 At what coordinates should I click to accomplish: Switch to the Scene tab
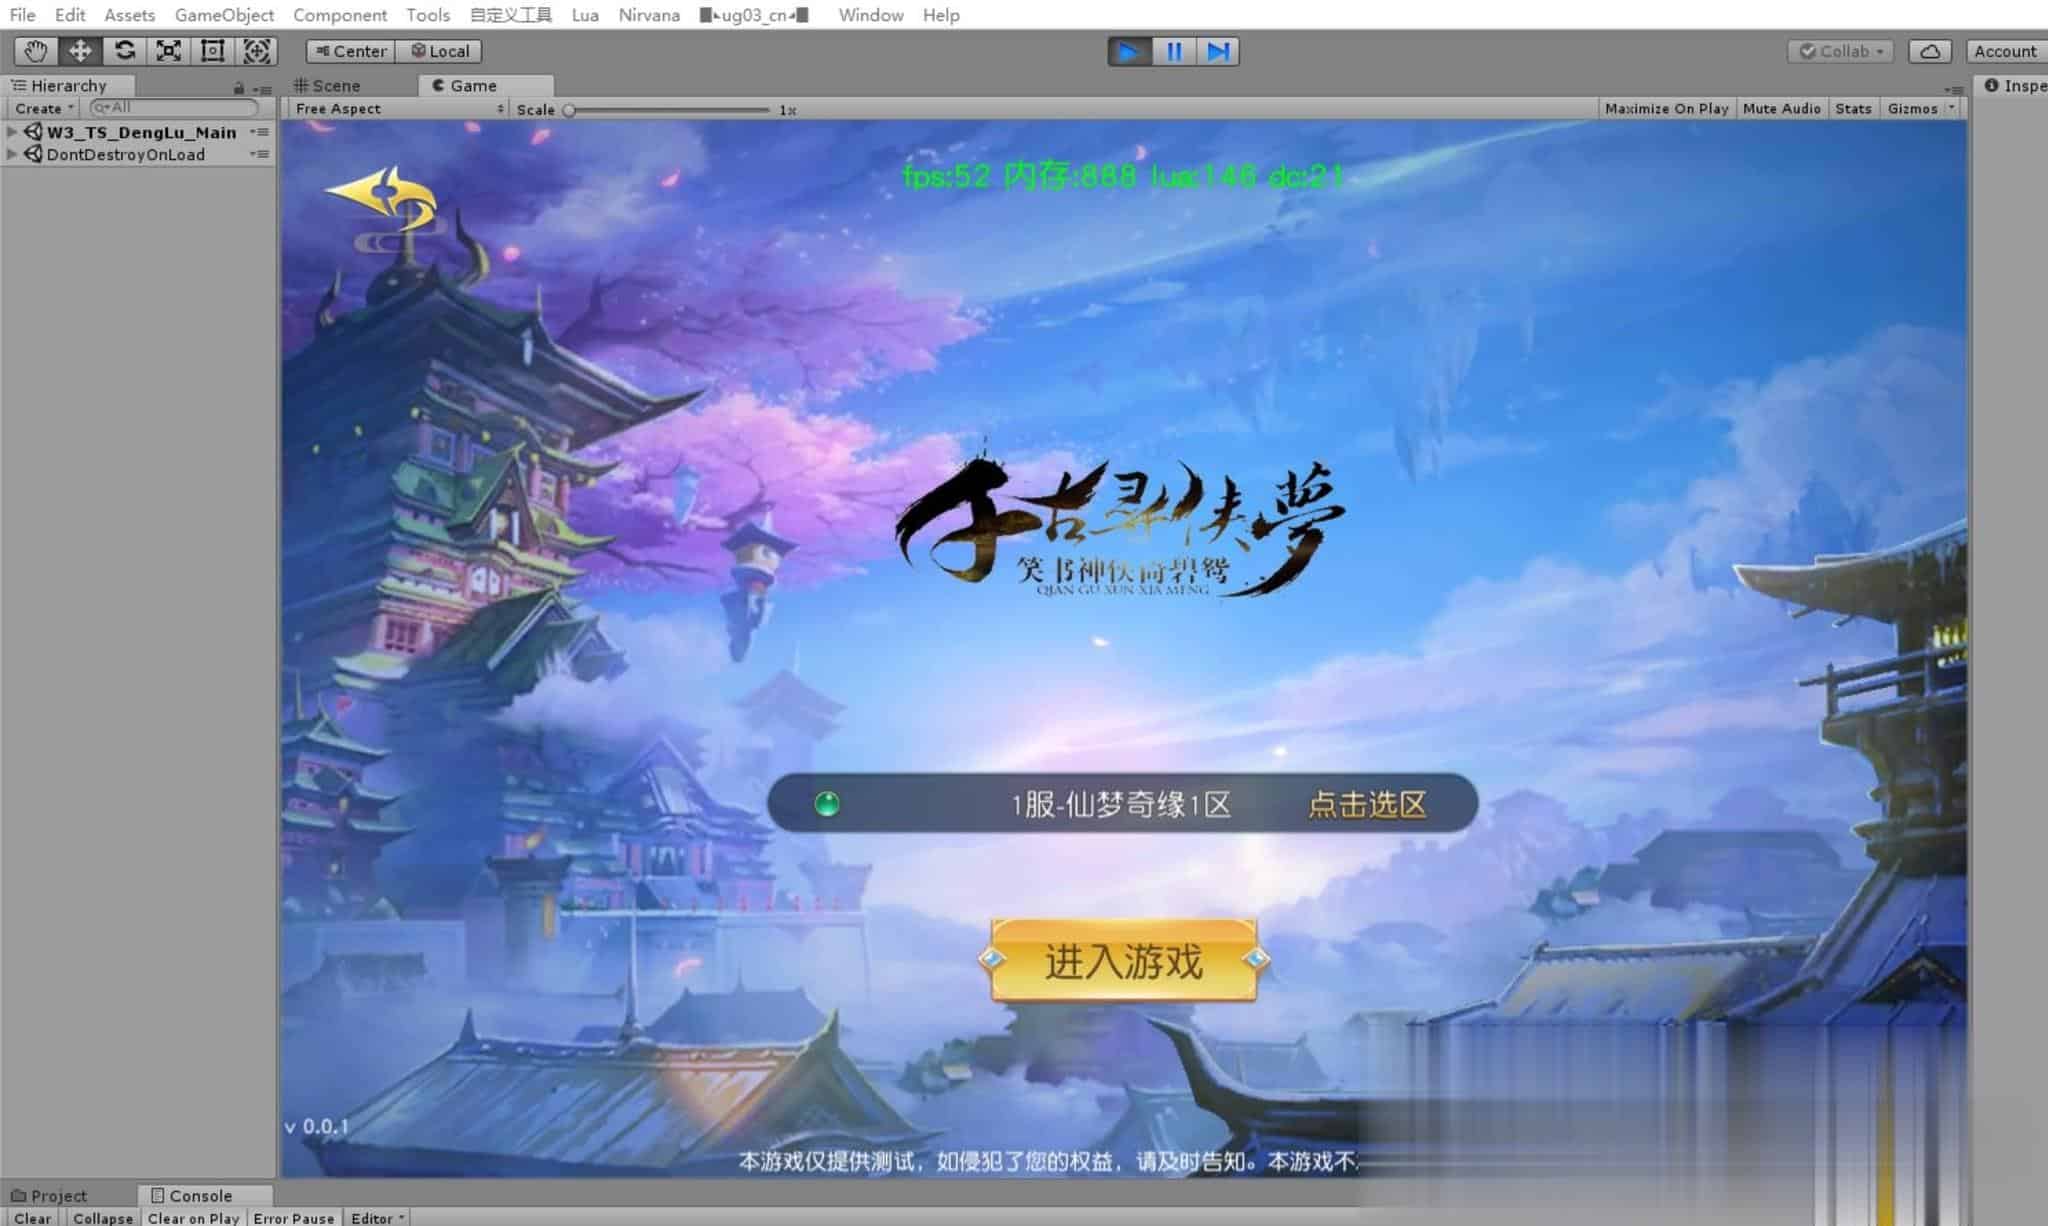pos(327,85)
